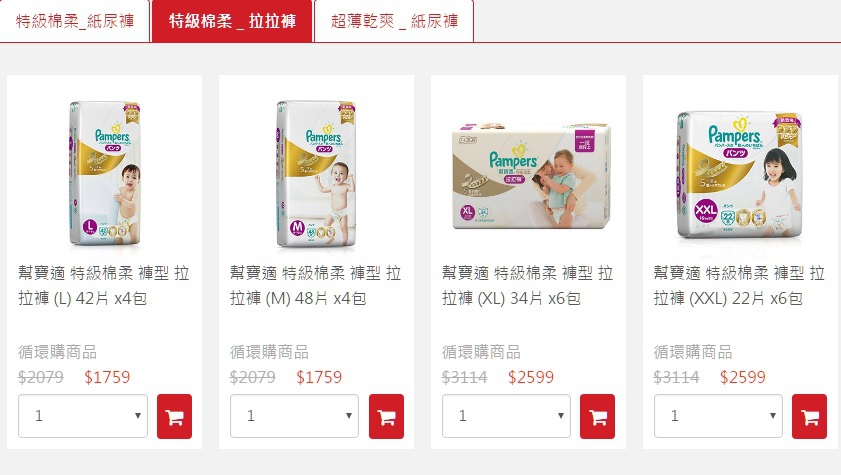The image size is (841, 475).
Task: Add the XL size 34片 pants to cart
Action: pyautogui.click(x=597, y=417)
